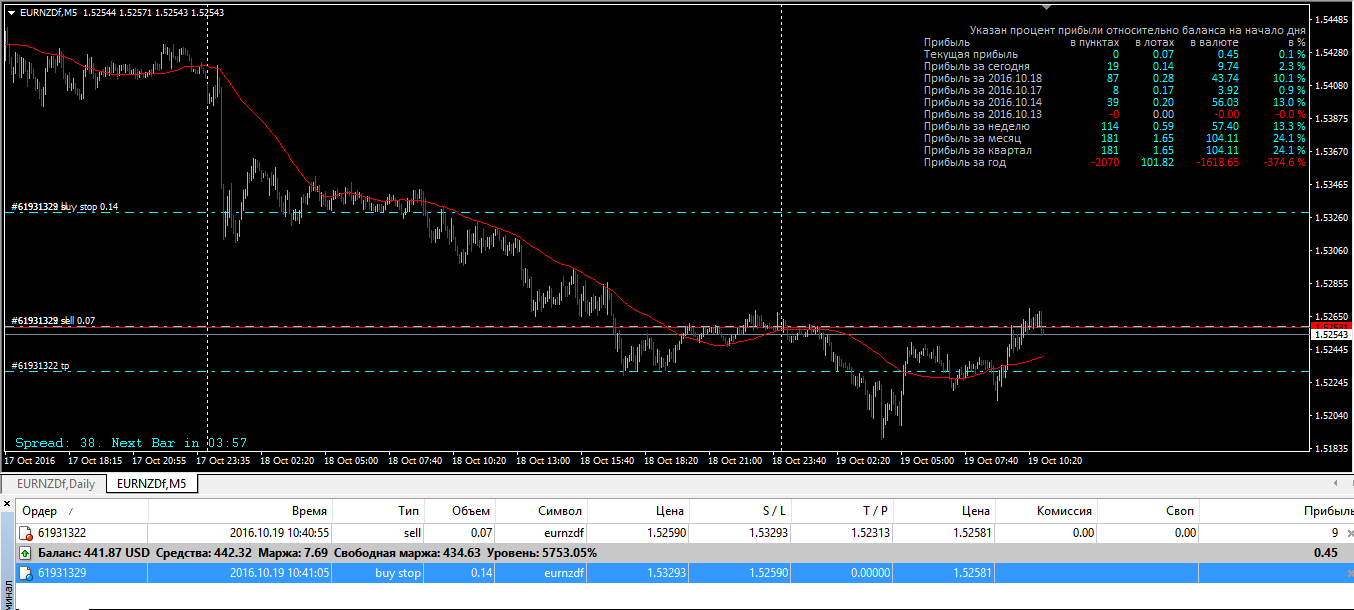
Task: Sort by the Символ column header
Action: pos(541,511)
